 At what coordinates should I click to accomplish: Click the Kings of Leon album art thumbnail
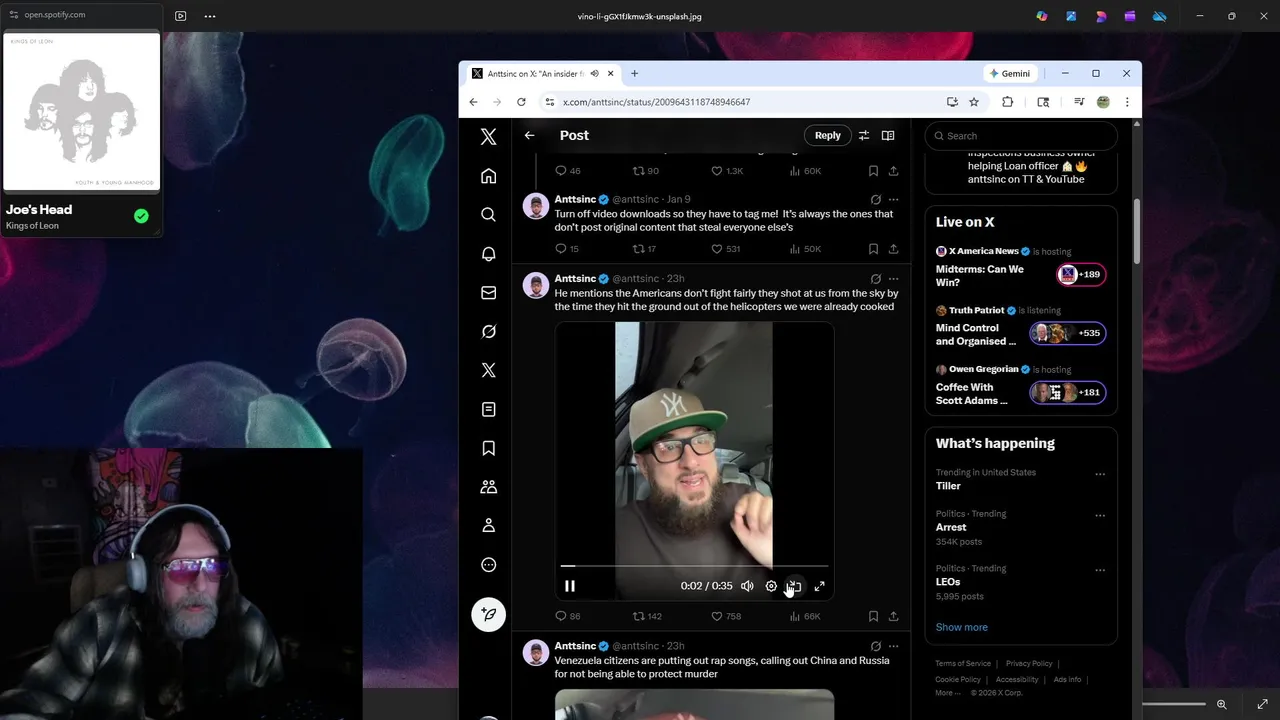pyautogui.click(x=82, y=112)
